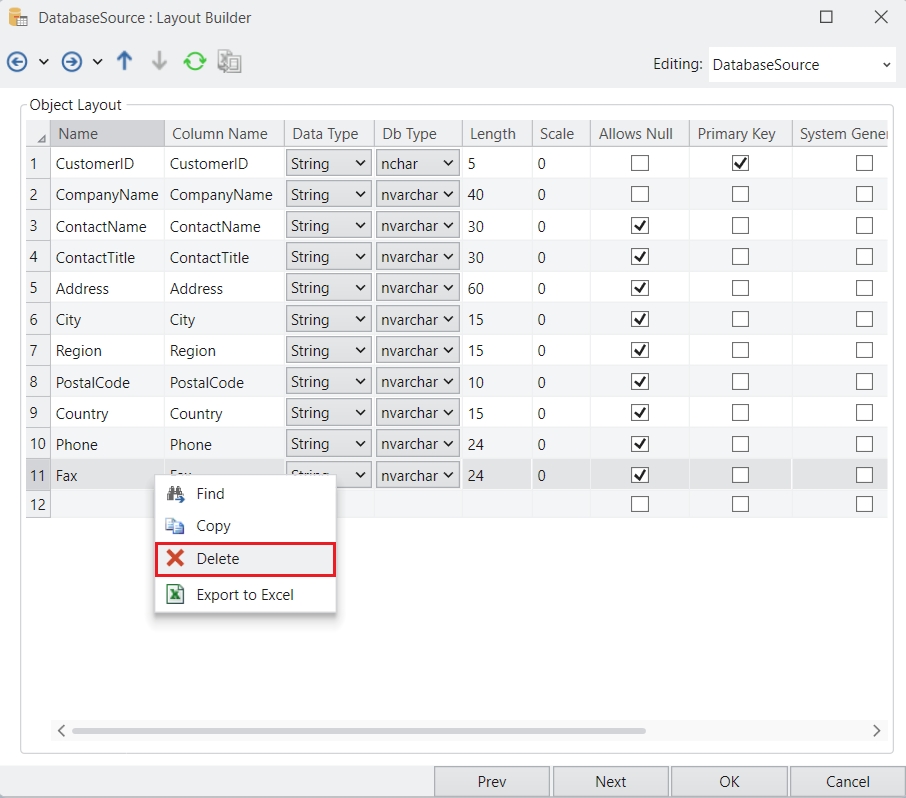The image size is (906, 798).
Task: Enable Allows Null for CompanyName row
Action: click(x=640, y=194)
